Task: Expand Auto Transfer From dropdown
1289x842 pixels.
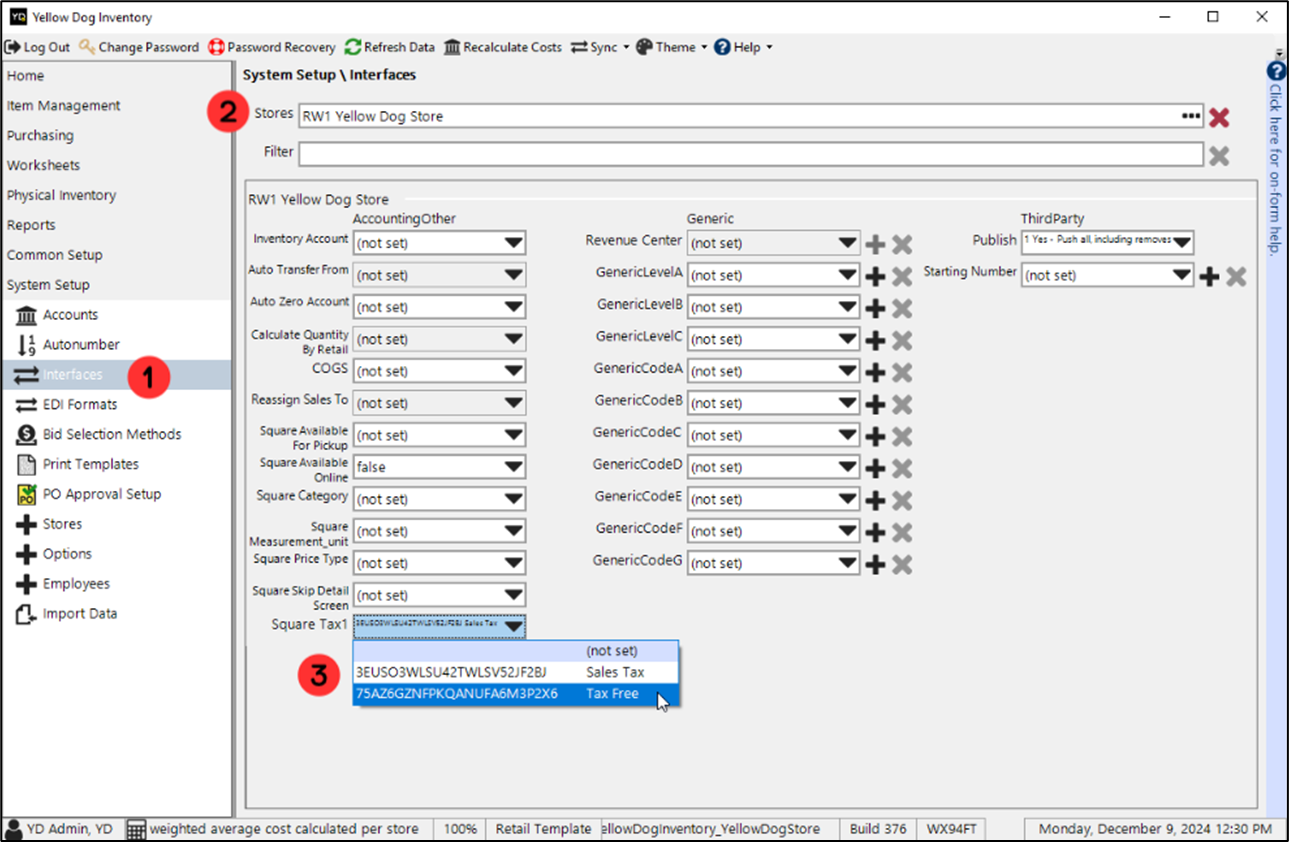Action: coord(514,275)
